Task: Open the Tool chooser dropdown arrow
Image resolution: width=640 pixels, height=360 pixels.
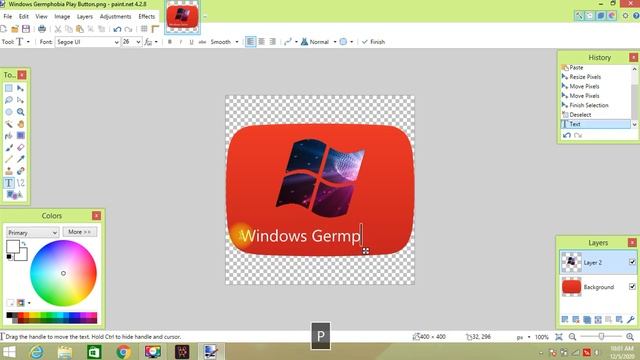Action: point(28,42)
